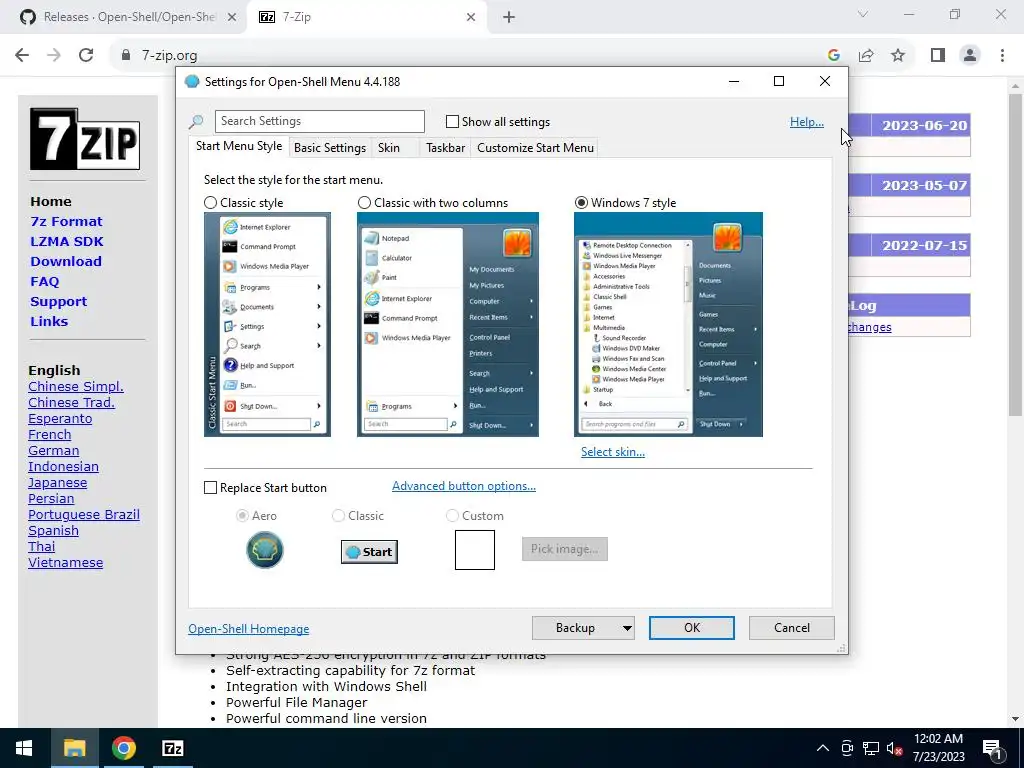1024x768 pixels.
Task: Open the Help link
Action: (x=807, y=121)
